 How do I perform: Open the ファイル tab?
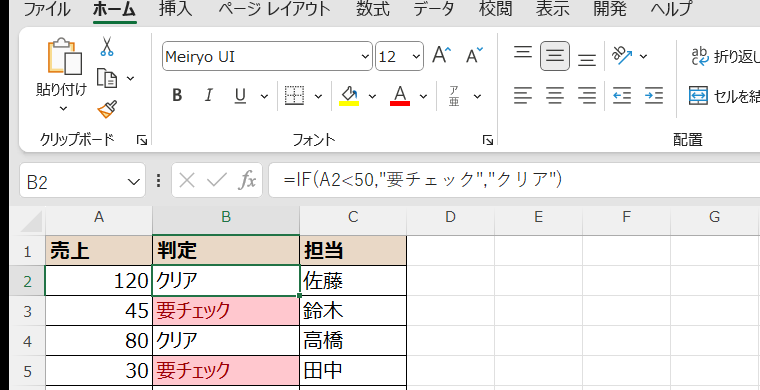(47, 9)
